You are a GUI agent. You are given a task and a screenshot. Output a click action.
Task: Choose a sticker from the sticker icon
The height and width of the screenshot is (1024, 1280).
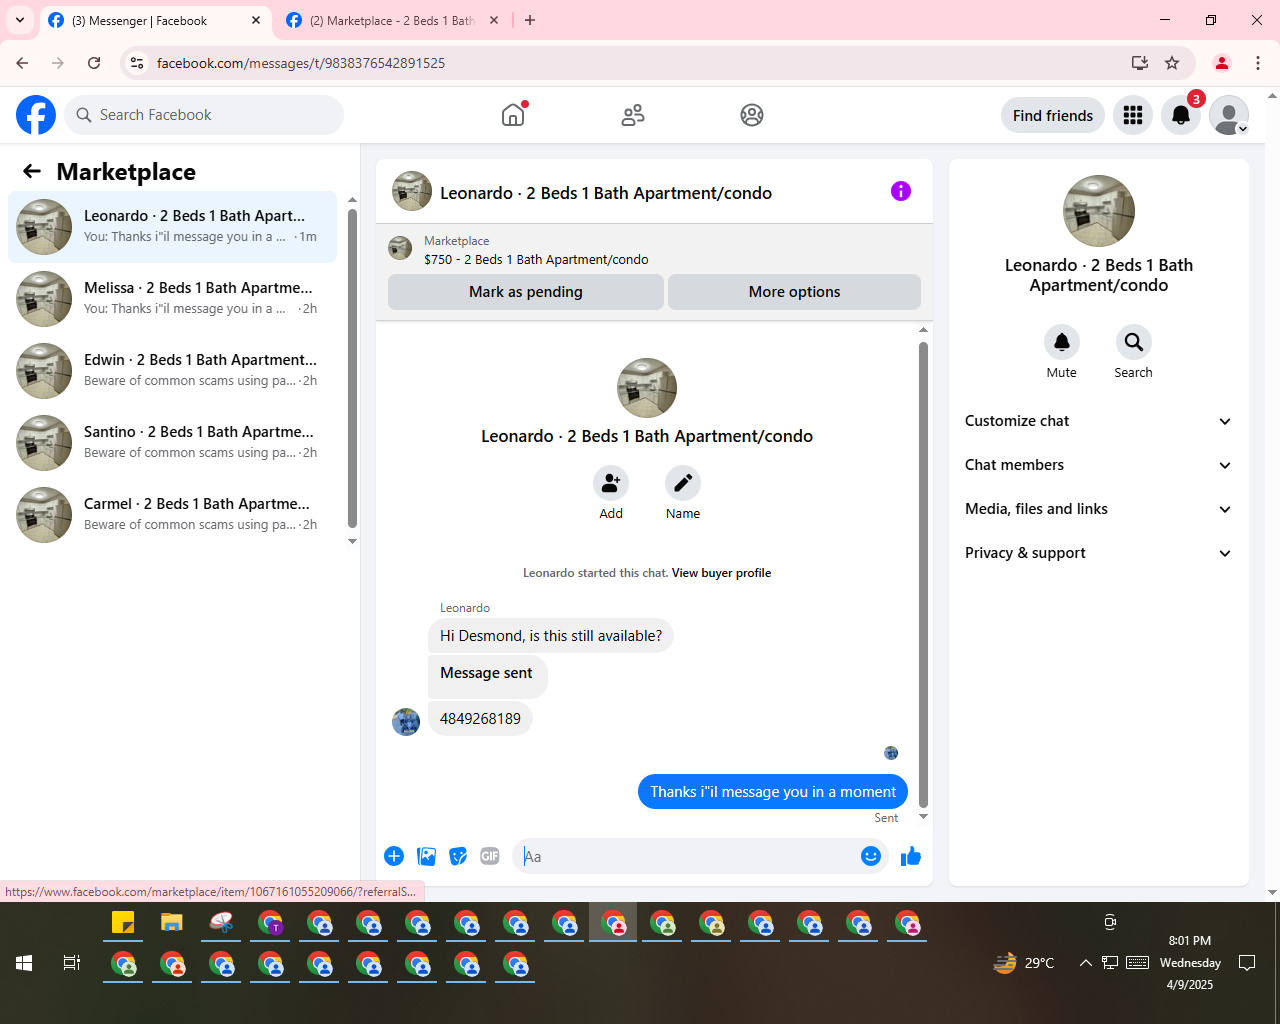(458, 856)
